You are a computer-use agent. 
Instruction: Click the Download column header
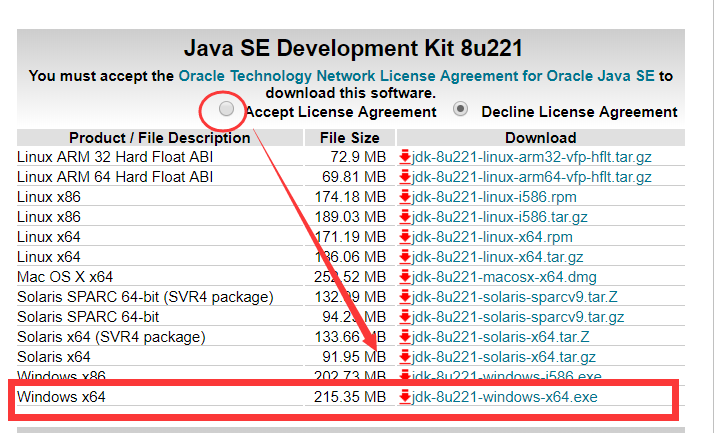coord(541,138)
